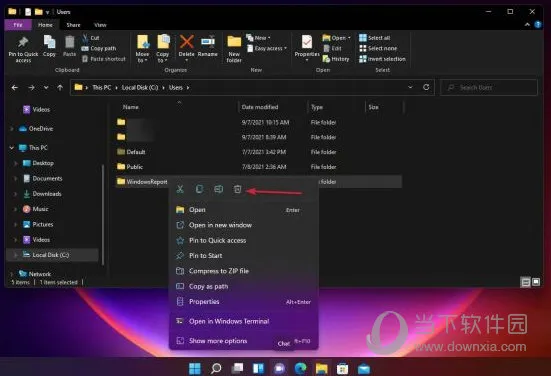Click Paste shortcut in the ribbon
This screenshot has height=376, width=551.
pyautogui.click(x=104, y=59)
